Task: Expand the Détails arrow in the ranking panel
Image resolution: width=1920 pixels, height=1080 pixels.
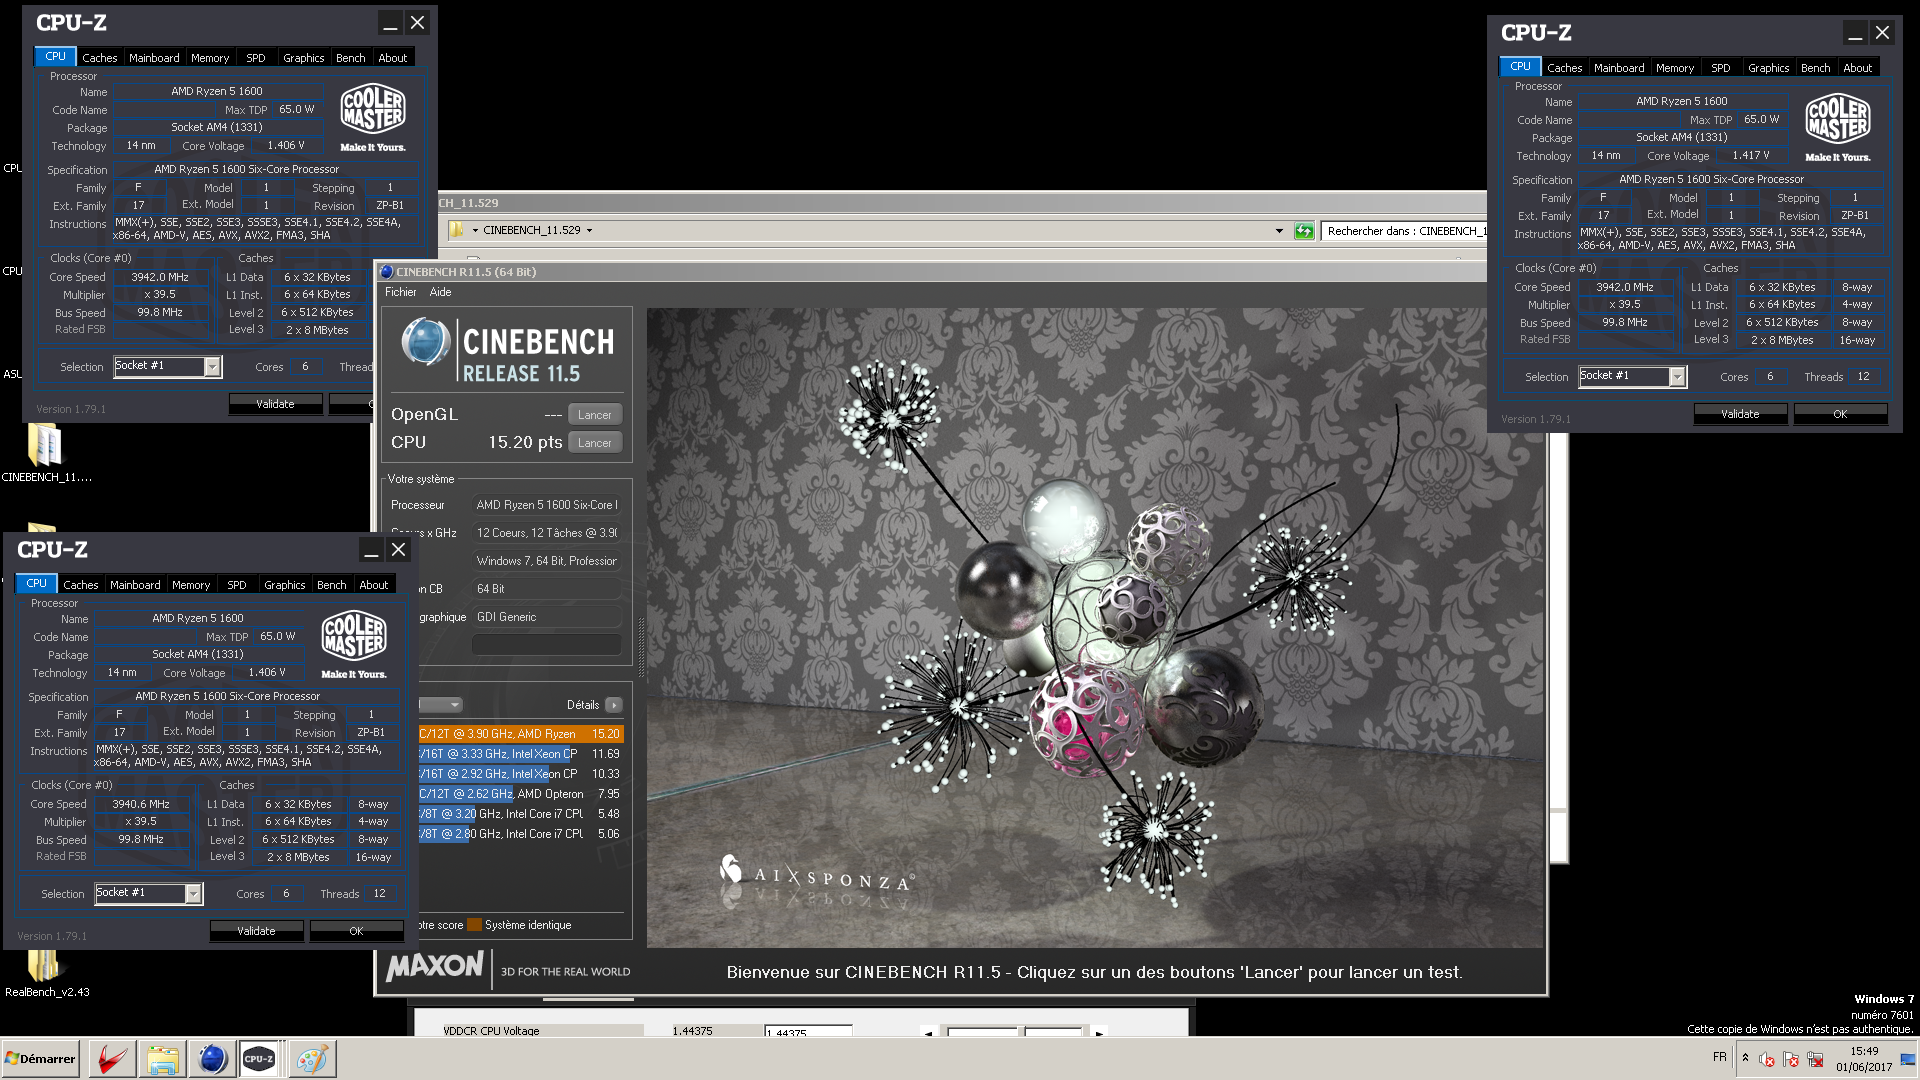Action: tap(613, 705)
